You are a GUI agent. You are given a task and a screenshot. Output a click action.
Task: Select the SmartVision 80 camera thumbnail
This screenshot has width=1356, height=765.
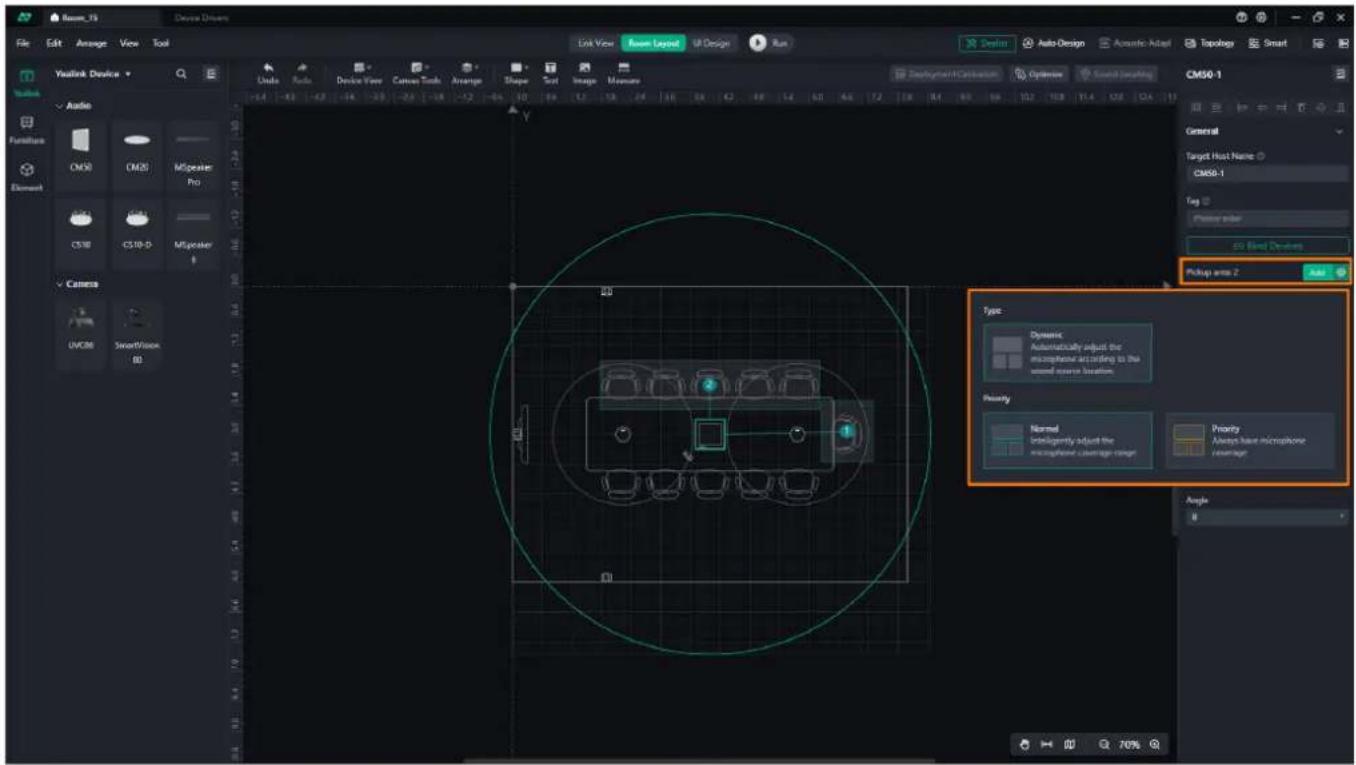(137, 335)
